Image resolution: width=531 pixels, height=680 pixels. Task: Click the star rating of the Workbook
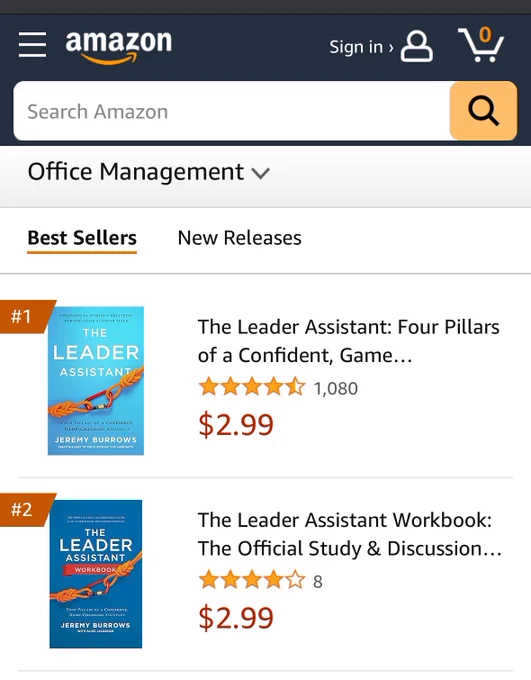point(252,580)
